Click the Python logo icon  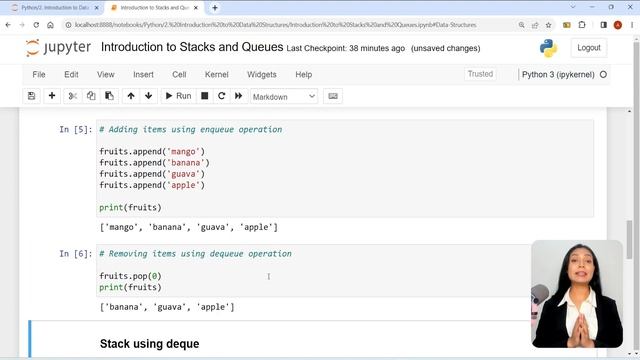pos(548,48)
